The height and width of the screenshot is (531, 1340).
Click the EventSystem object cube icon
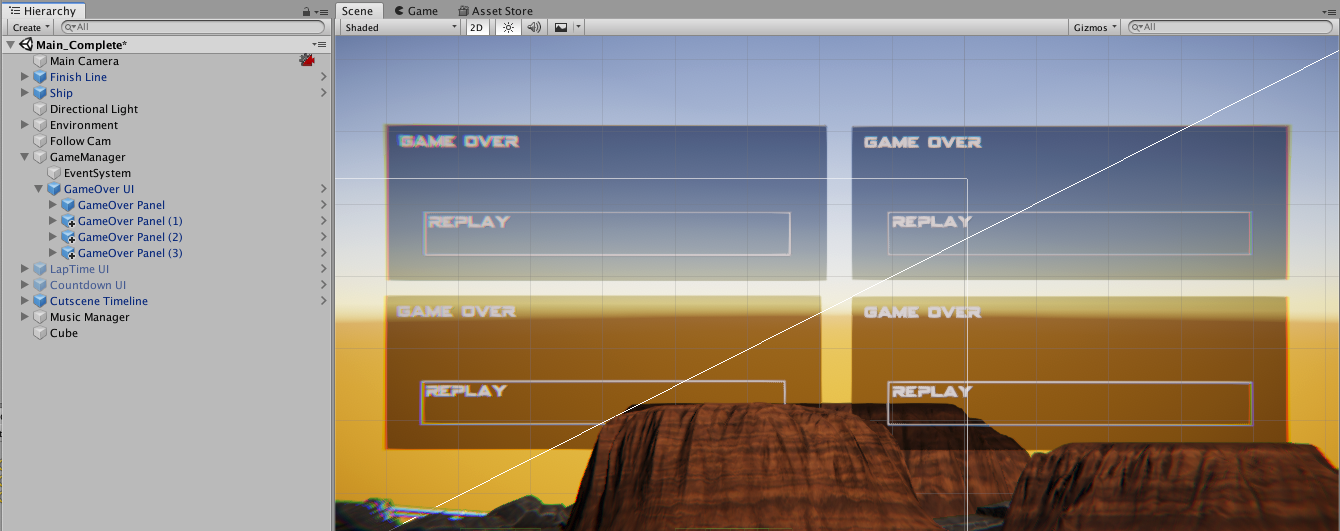tap(54, 173)
